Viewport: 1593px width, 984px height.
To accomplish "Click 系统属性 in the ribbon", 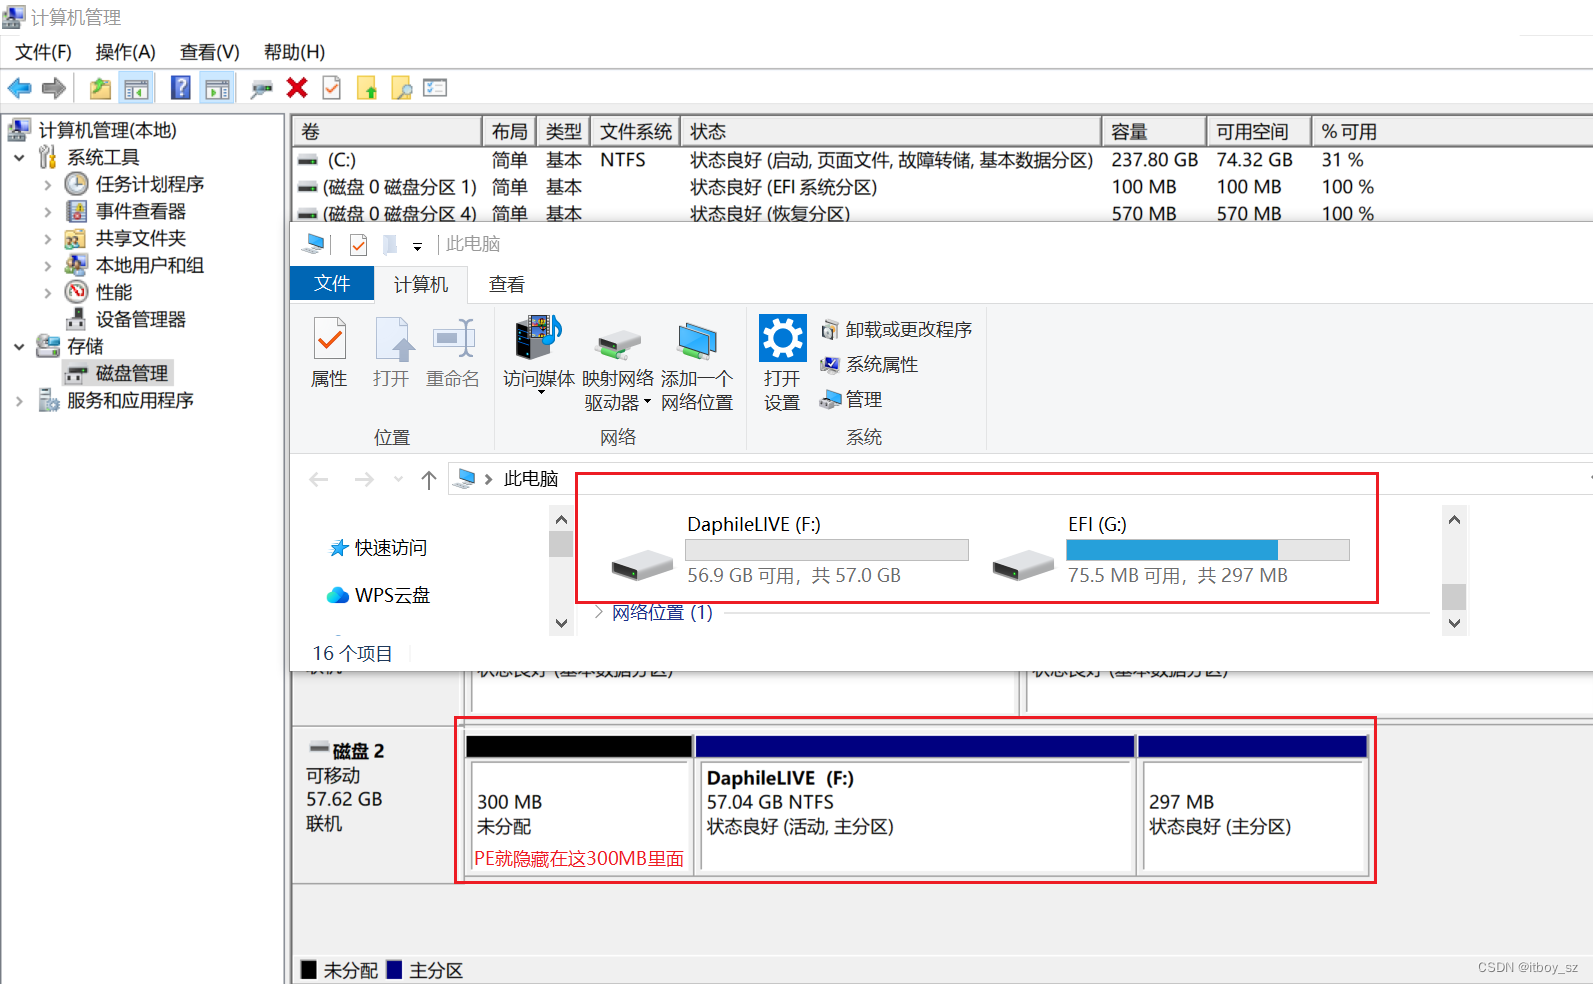I will tap(869, 365).
